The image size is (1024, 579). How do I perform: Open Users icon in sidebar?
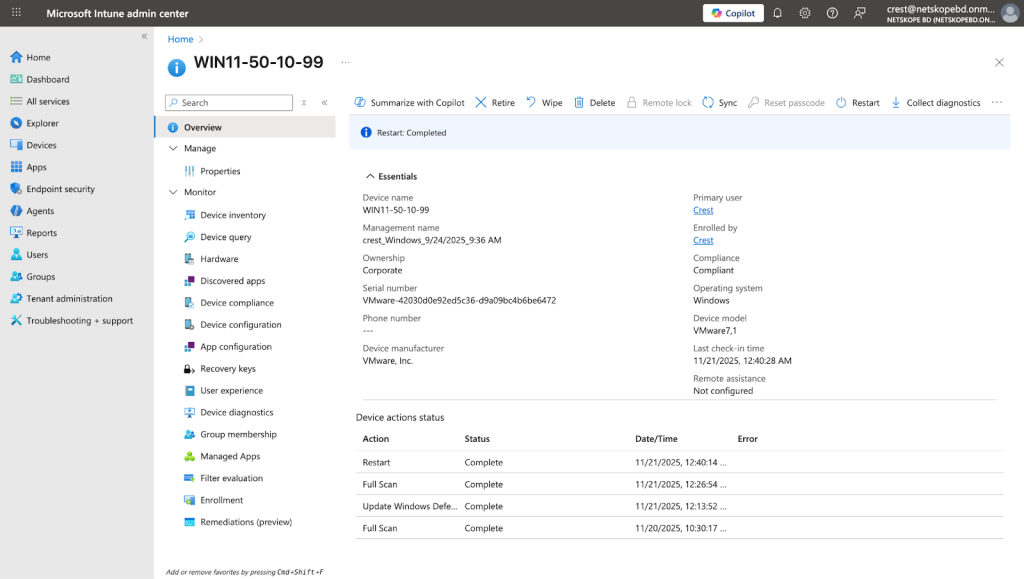pyautogui.click(x=16, y=255)
